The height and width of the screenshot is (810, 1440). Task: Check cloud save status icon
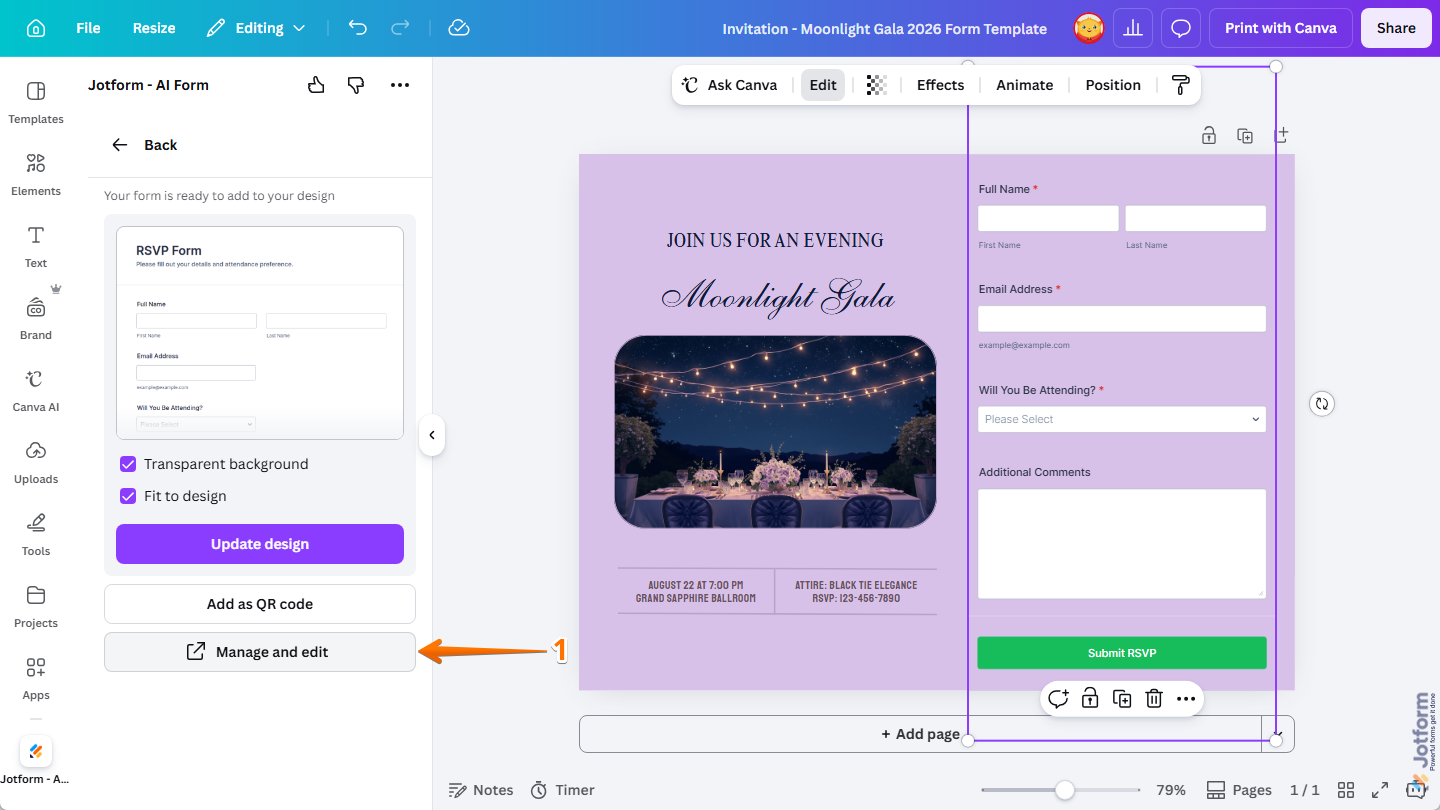pyautogui.click(x=459, y=28)
